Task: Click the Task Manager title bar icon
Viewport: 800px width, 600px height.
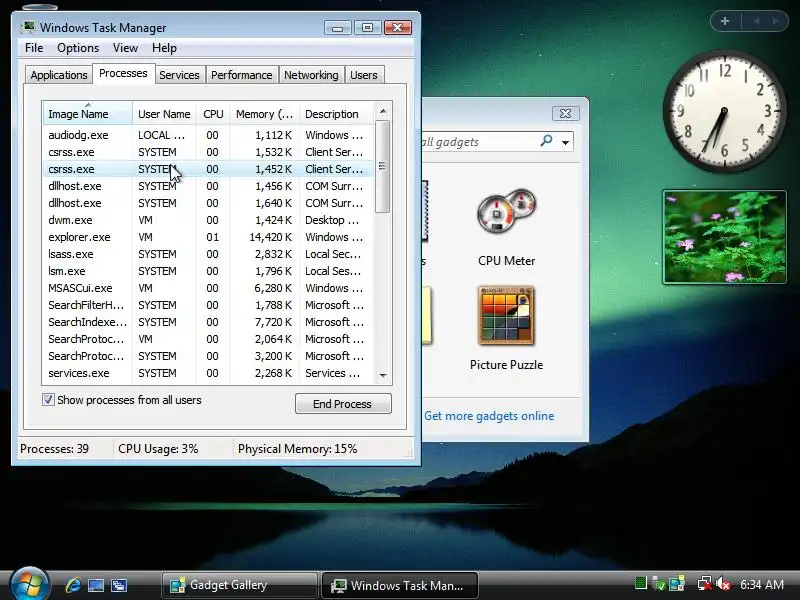Action: click(x=29, y=27)
